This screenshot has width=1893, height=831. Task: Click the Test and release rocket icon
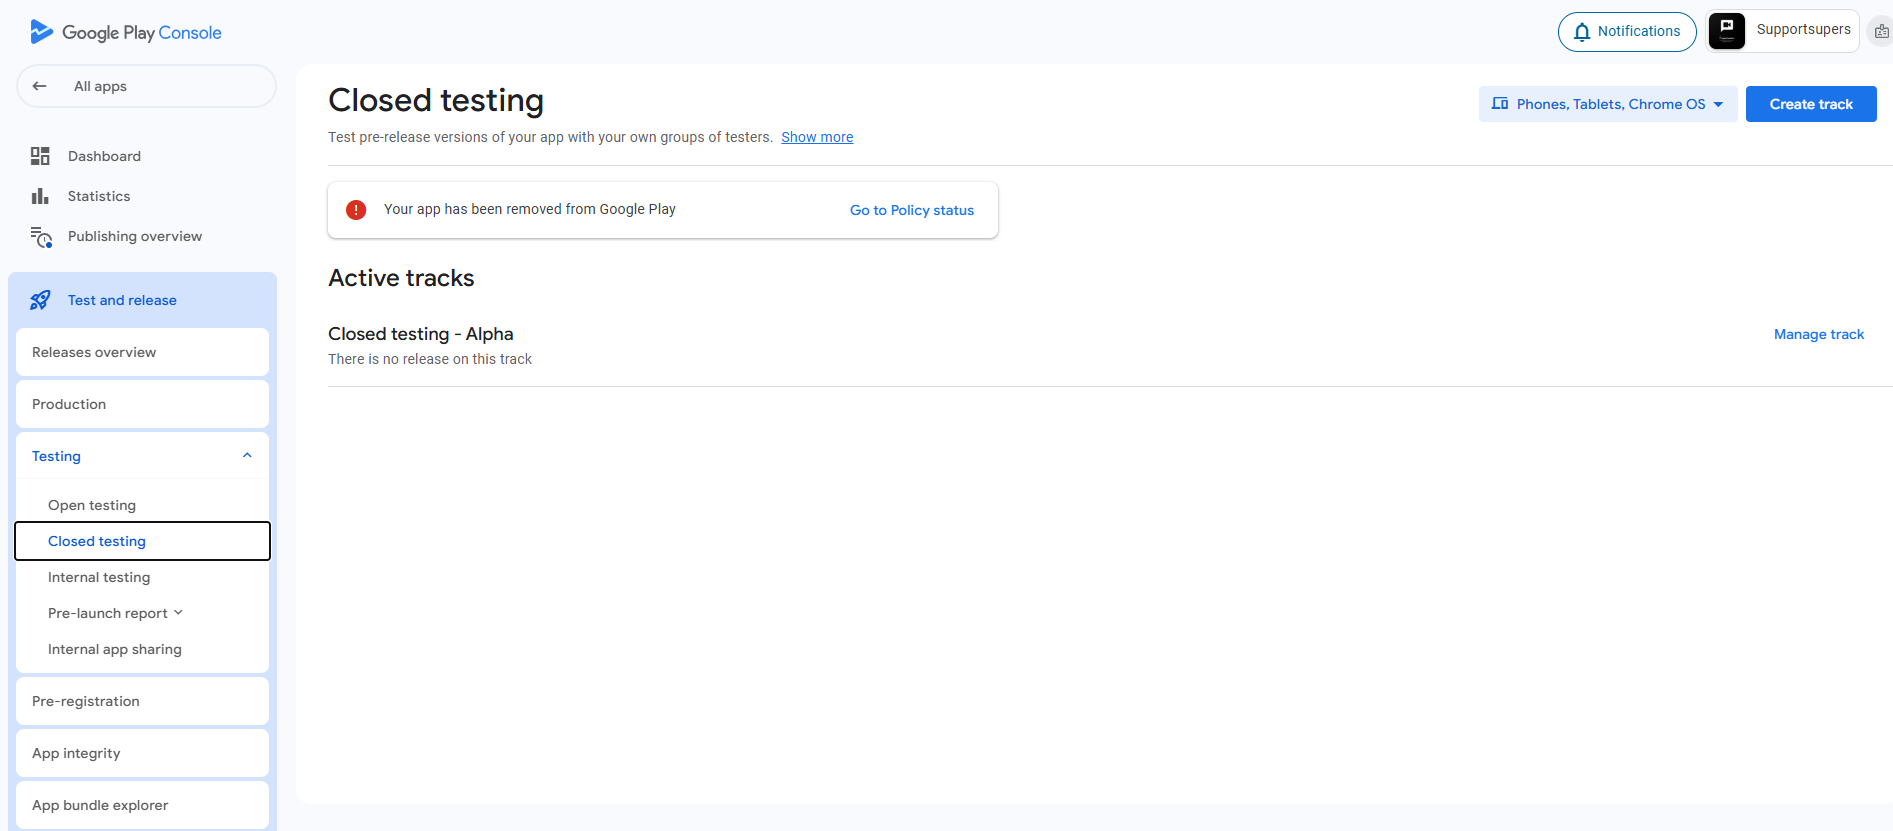click(x=40, y=300)
